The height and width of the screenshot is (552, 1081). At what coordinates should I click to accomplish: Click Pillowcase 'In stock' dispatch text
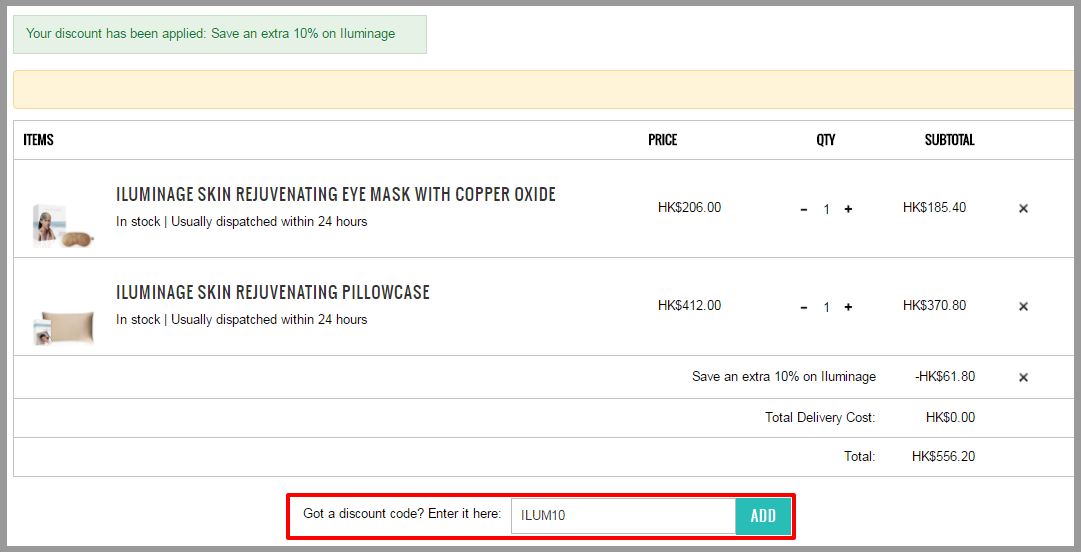(x=241, y=320)
